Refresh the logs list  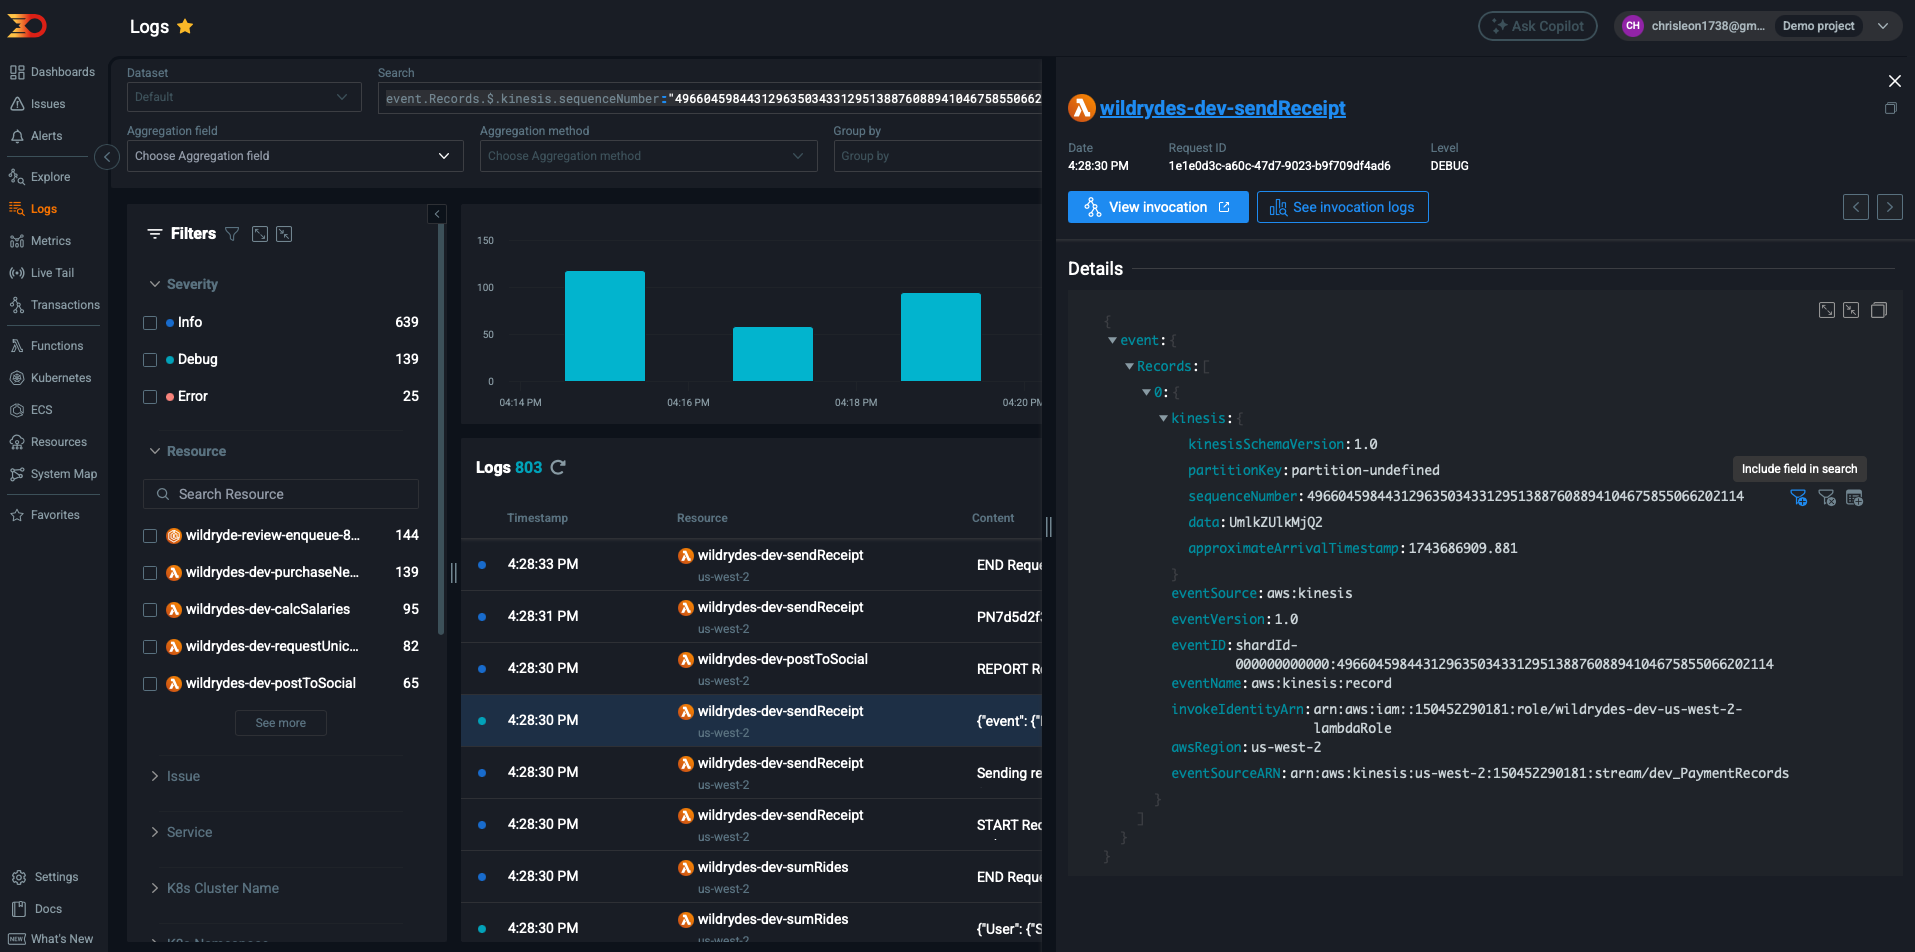click(x=558, y=467)
